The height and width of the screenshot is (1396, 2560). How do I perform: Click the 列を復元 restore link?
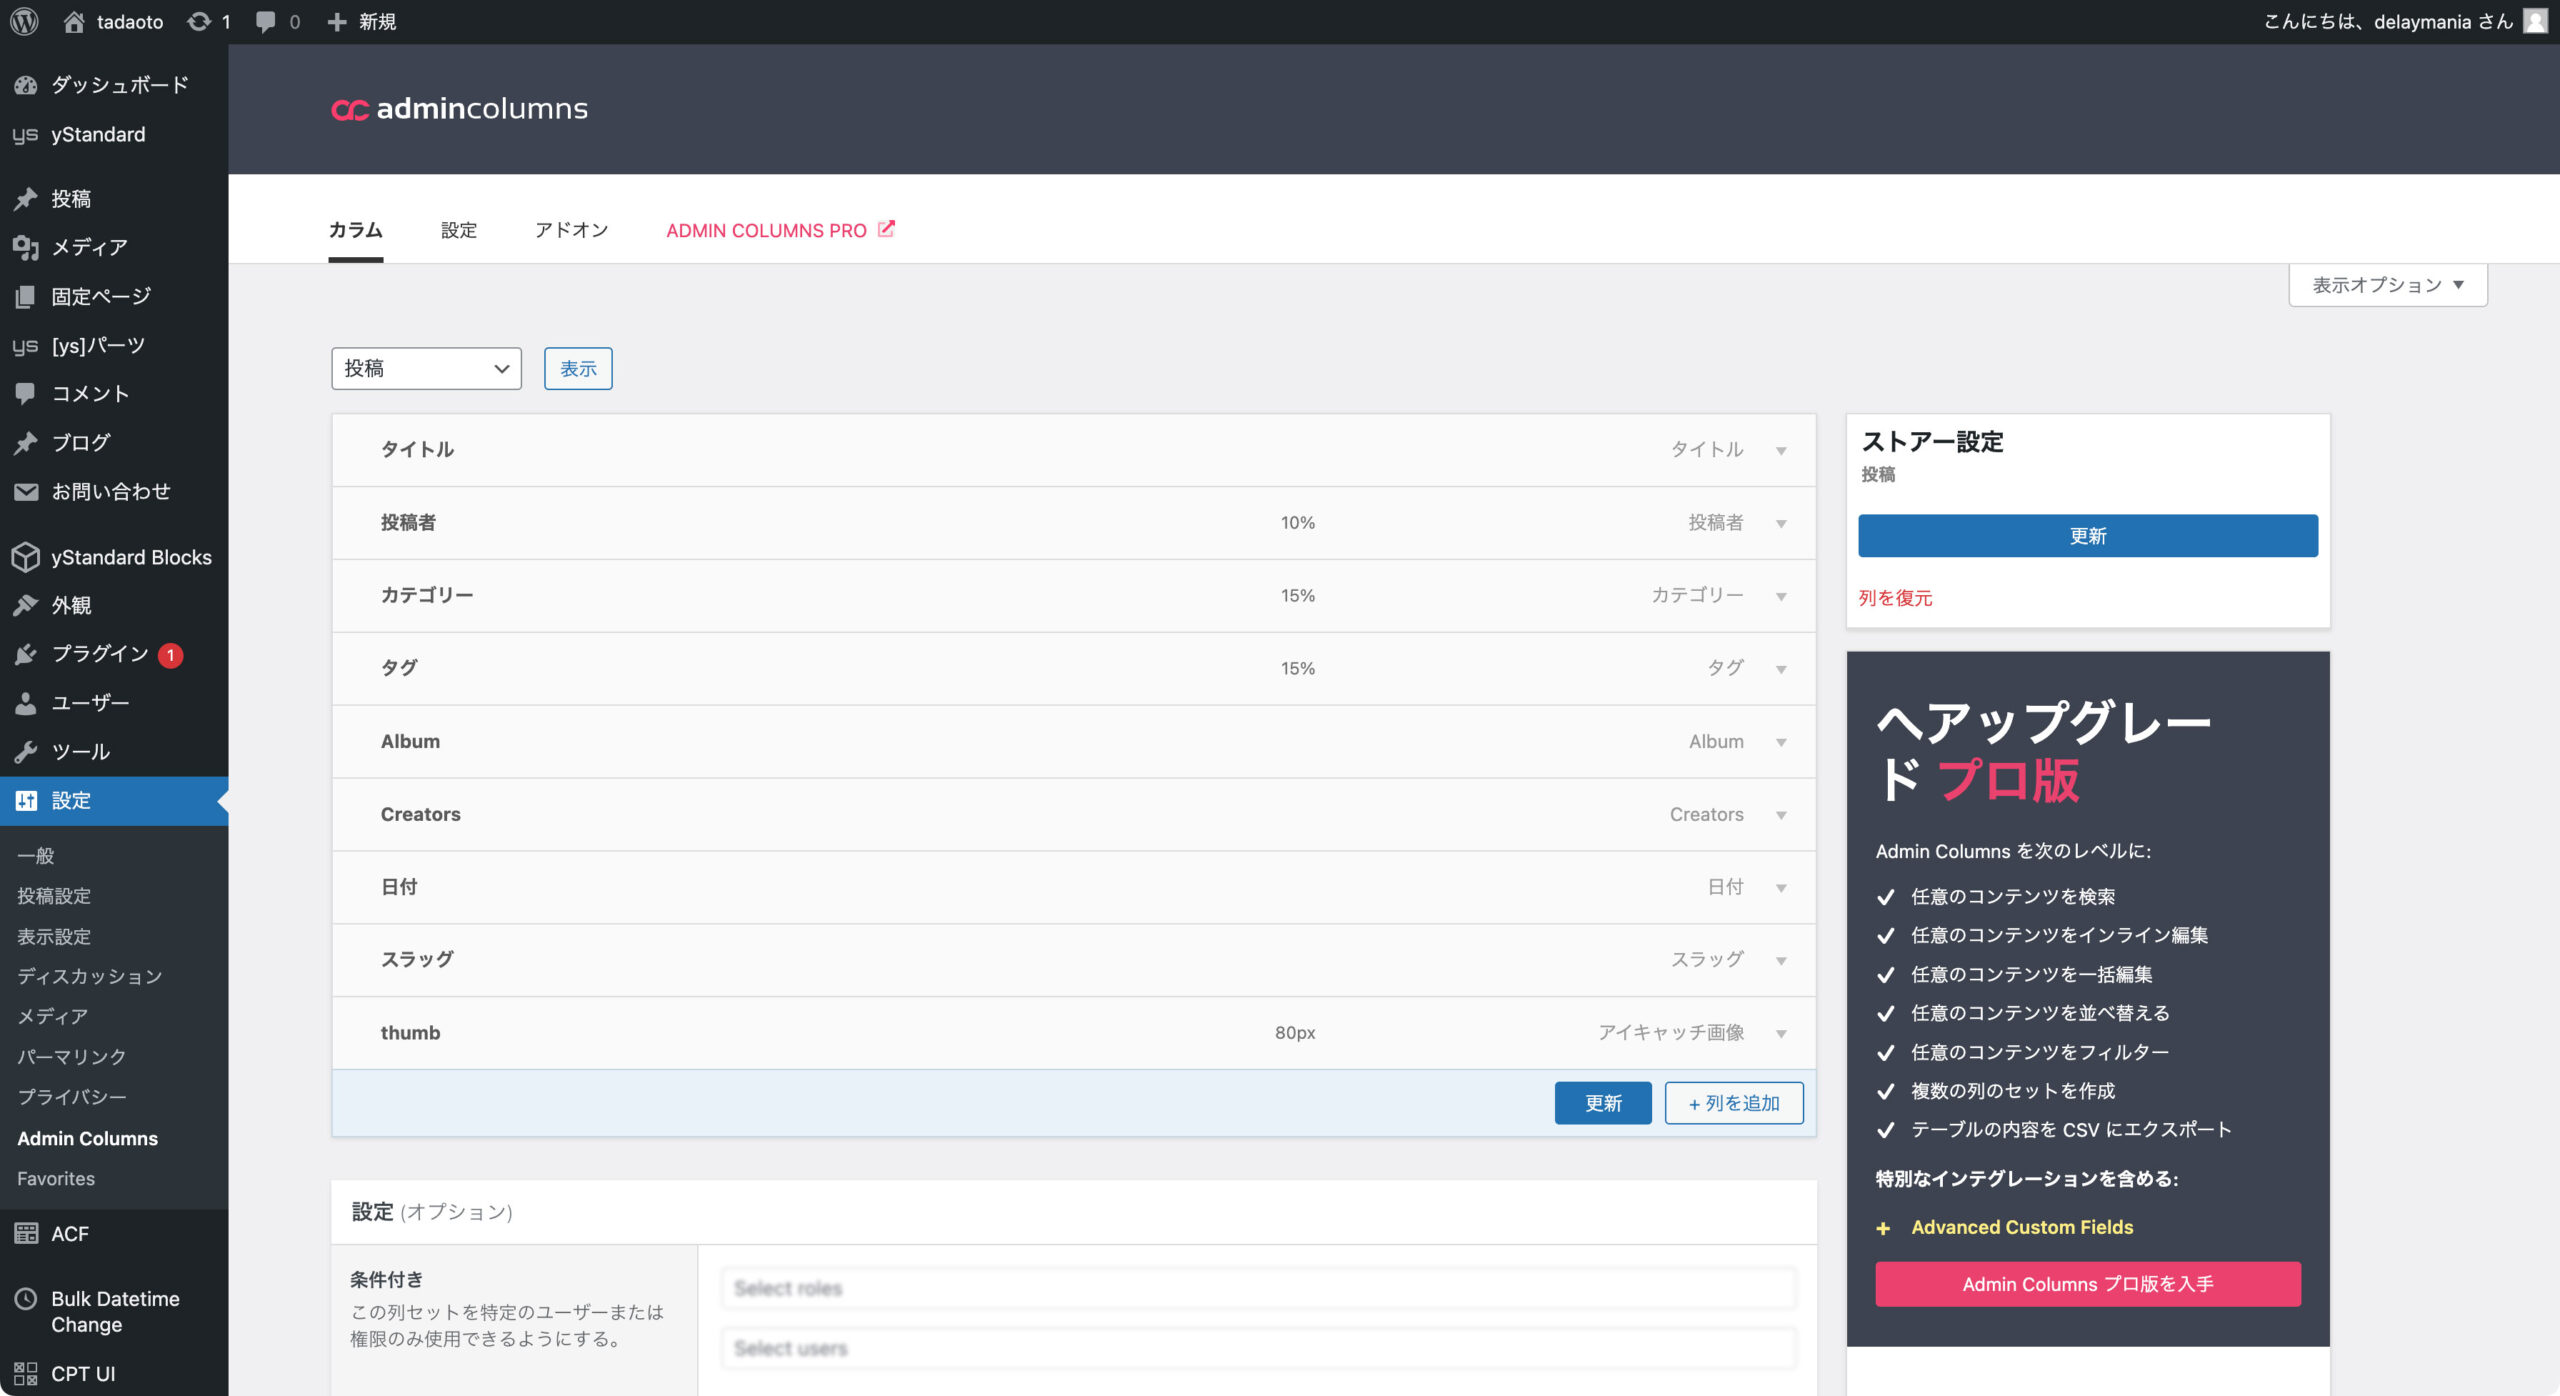click(1895, 598)
